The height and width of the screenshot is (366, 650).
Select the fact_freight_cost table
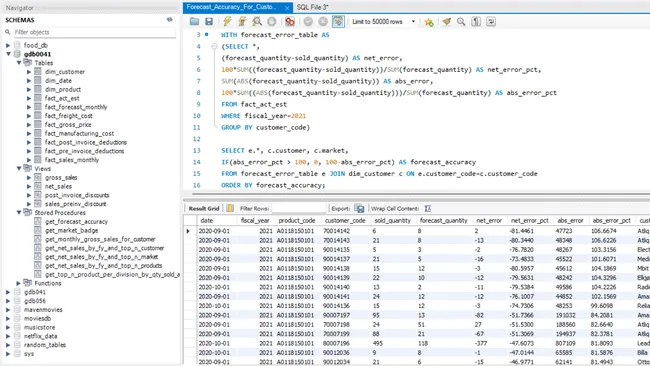click(68, 116)
